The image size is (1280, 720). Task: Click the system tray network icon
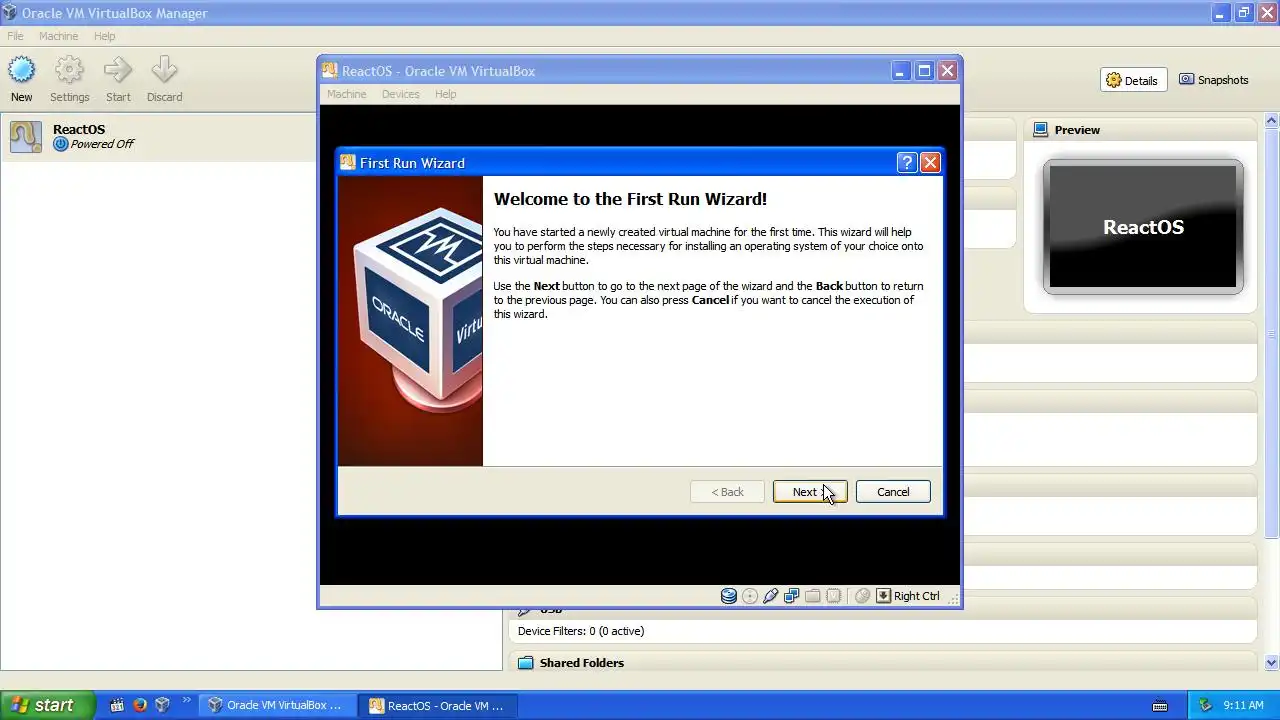coord(1205,705)
